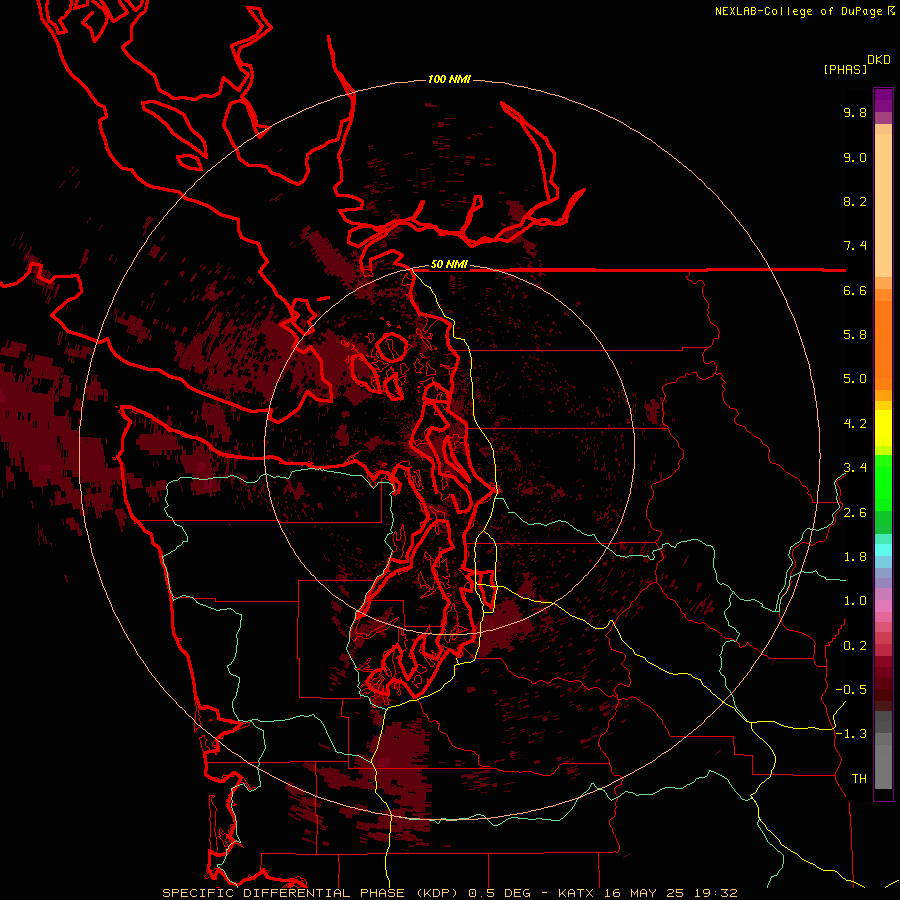Click the KATX station ID in caption

[577, 893]
